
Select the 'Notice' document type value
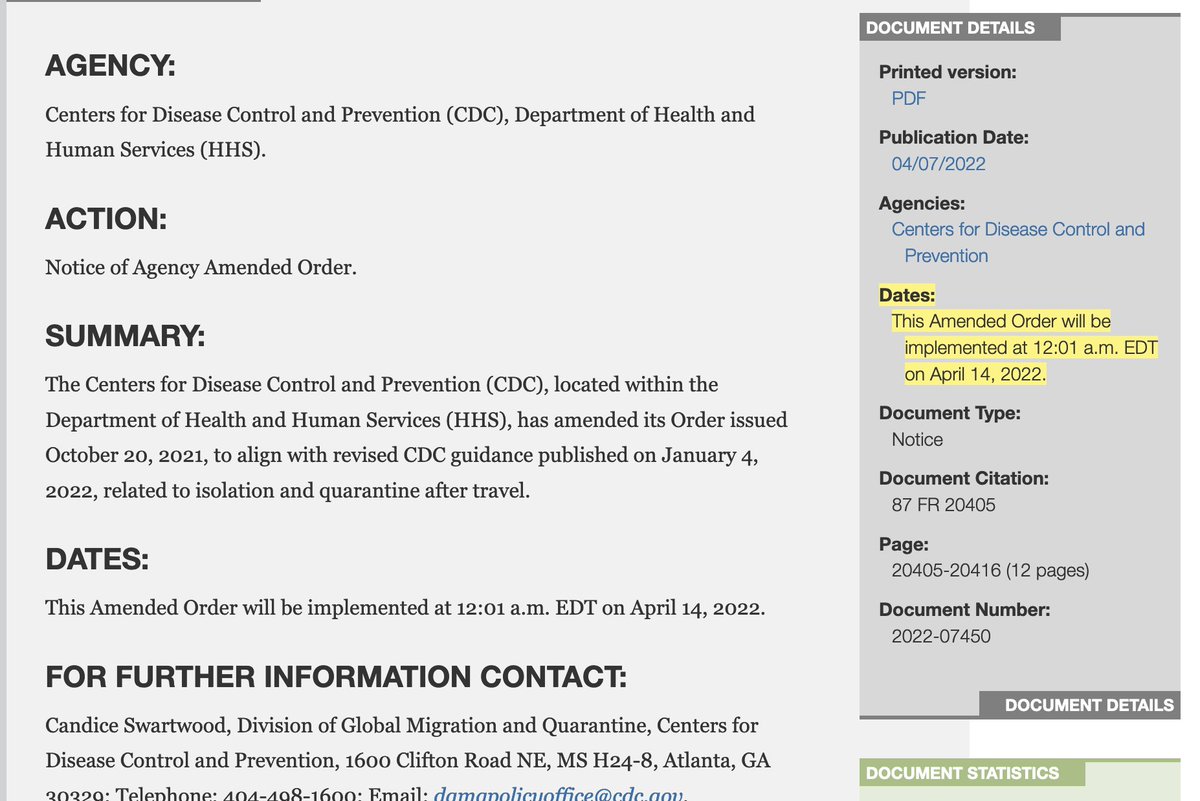pyautogui.click(x=917, y=439)
